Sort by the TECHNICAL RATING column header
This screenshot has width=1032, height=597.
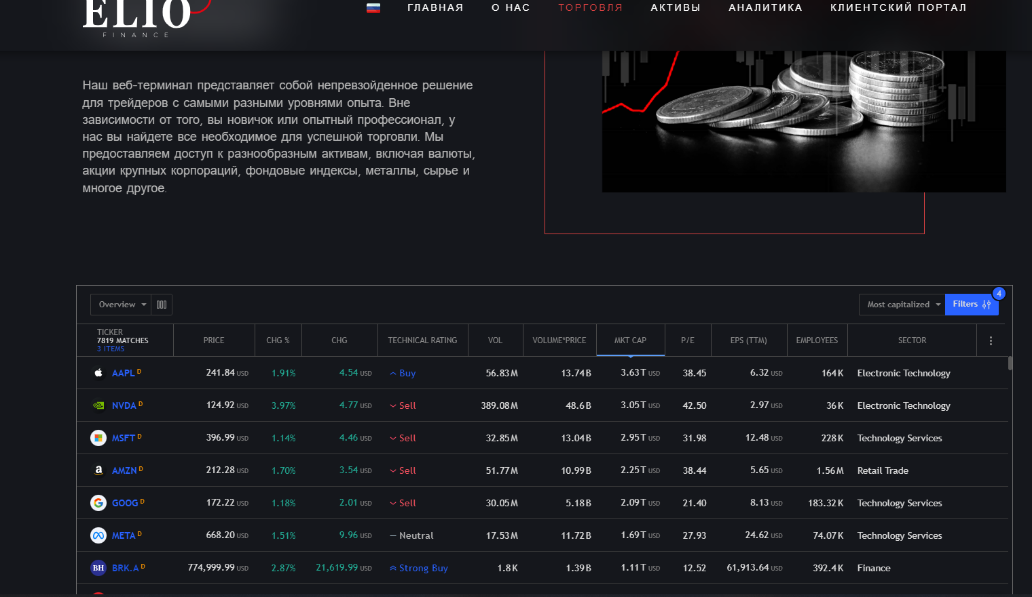click(x=422, y=340)
